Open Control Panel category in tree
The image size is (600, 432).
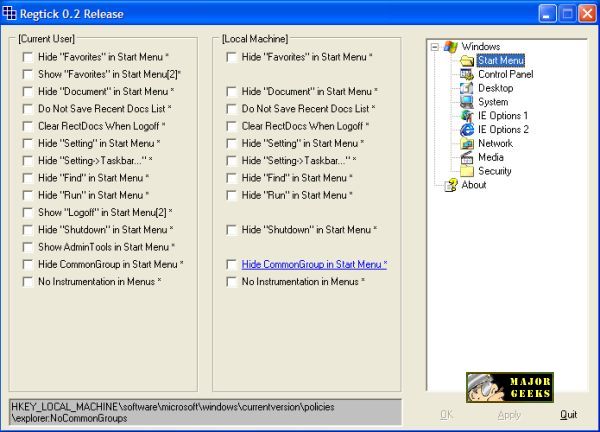[x=505, y=74]
